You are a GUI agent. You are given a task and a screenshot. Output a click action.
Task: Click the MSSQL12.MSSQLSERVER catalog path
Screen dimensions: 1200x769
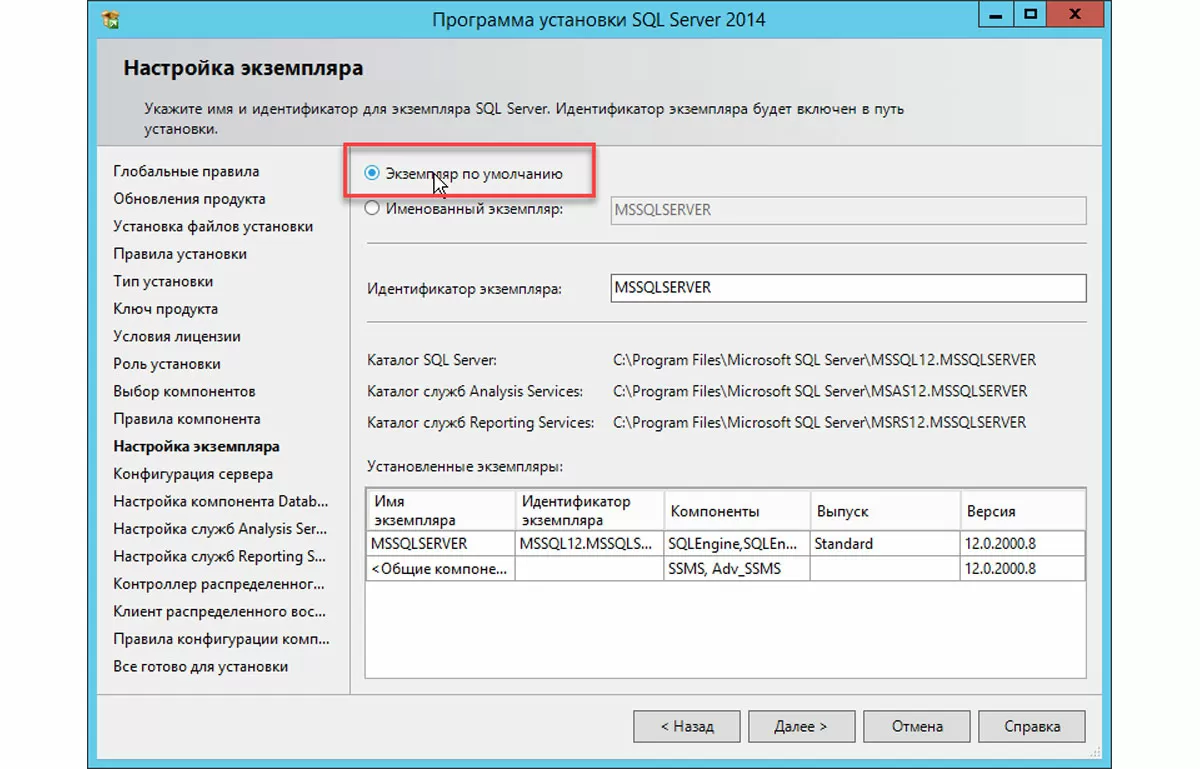click(824, 360)
